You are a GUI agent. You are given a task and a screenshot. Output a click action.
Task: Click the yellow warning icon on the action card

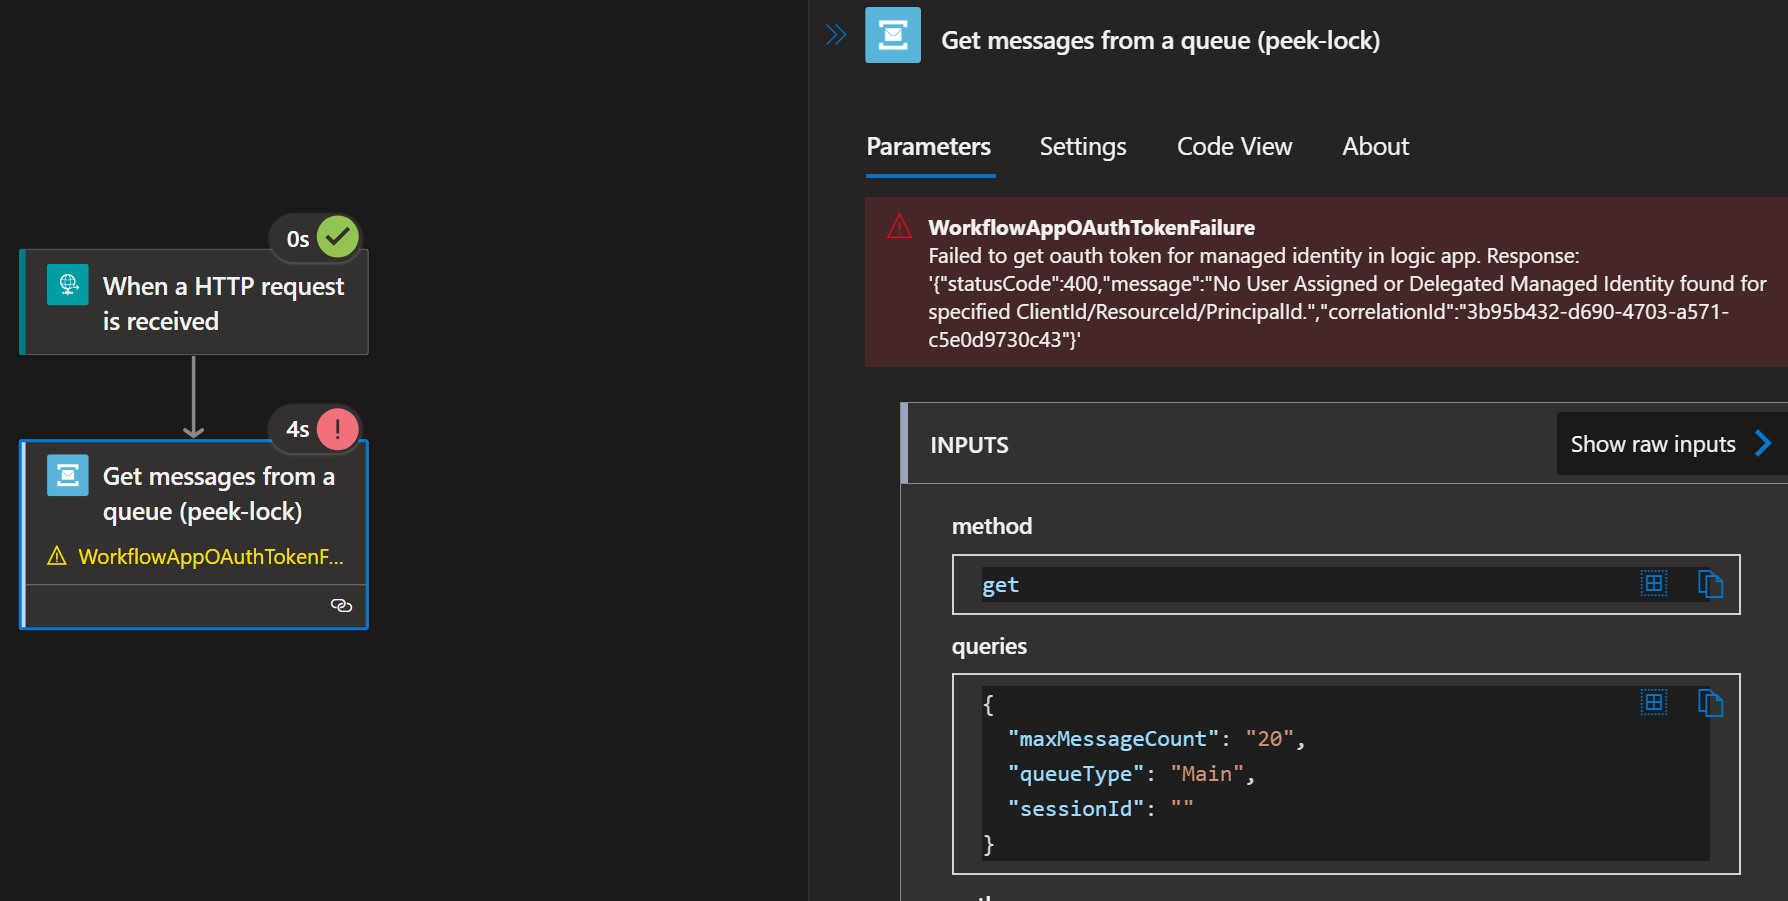coord(57,556)
